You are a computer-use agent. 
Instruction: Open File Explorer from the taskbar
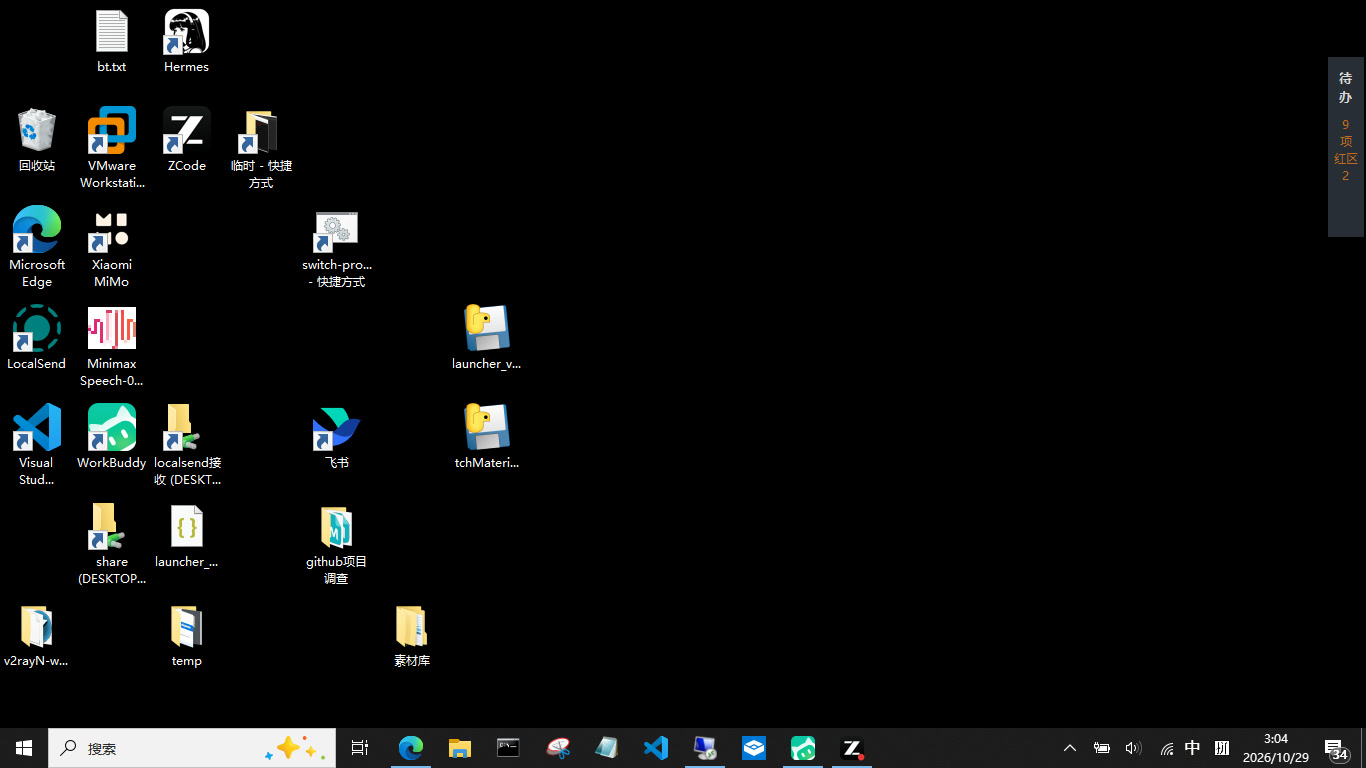460,748
